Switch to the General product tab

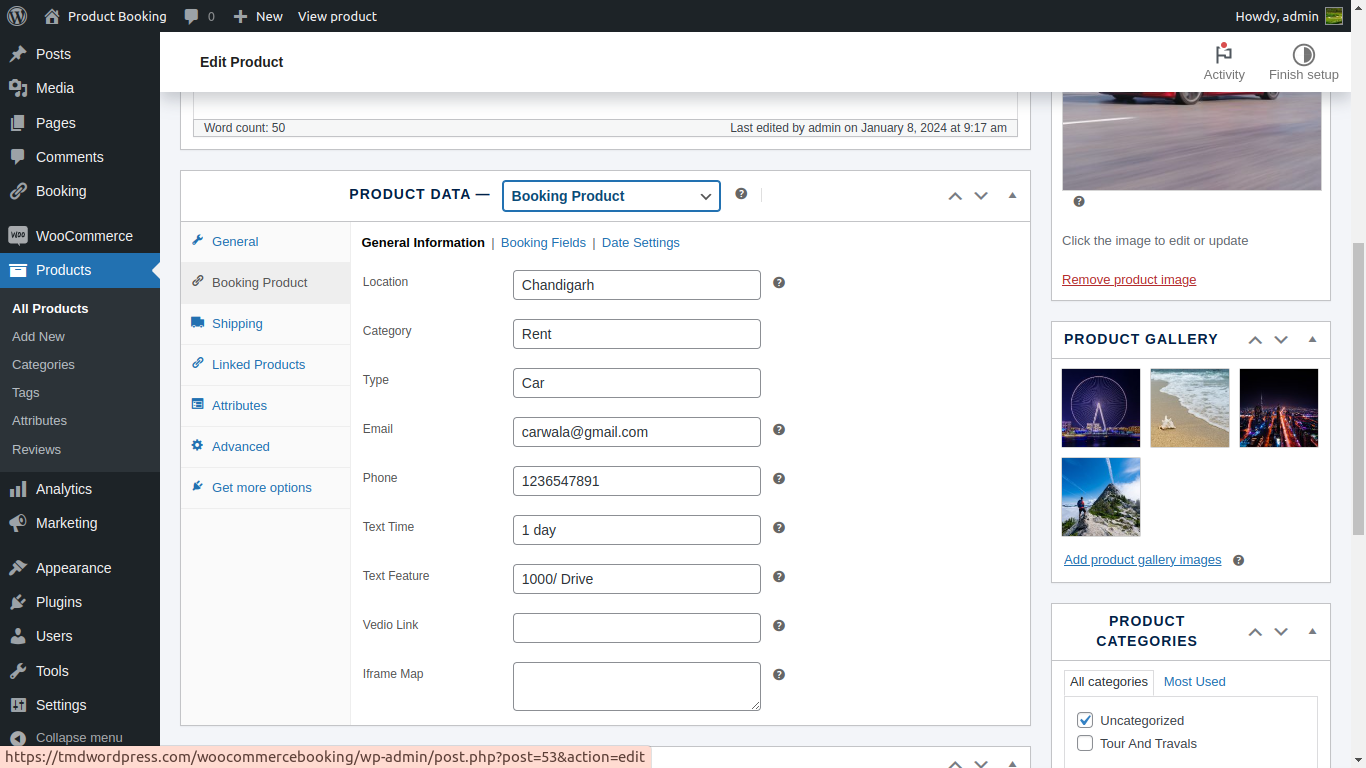265,241
